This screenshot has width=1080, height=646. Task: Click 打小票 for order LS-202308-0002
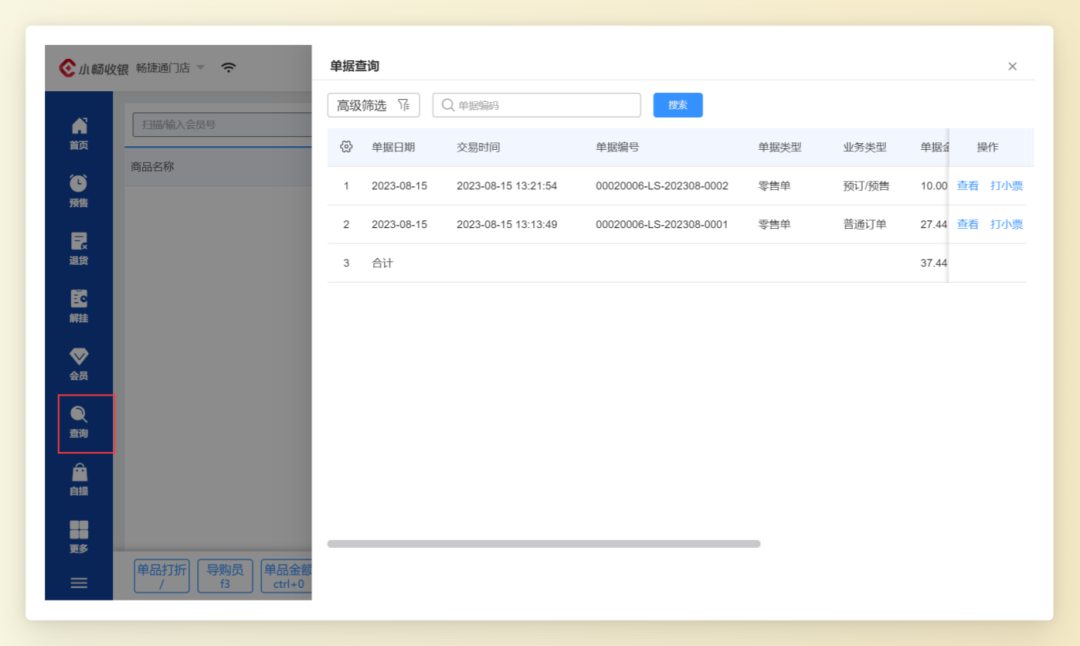click(x=1006, y=186)
